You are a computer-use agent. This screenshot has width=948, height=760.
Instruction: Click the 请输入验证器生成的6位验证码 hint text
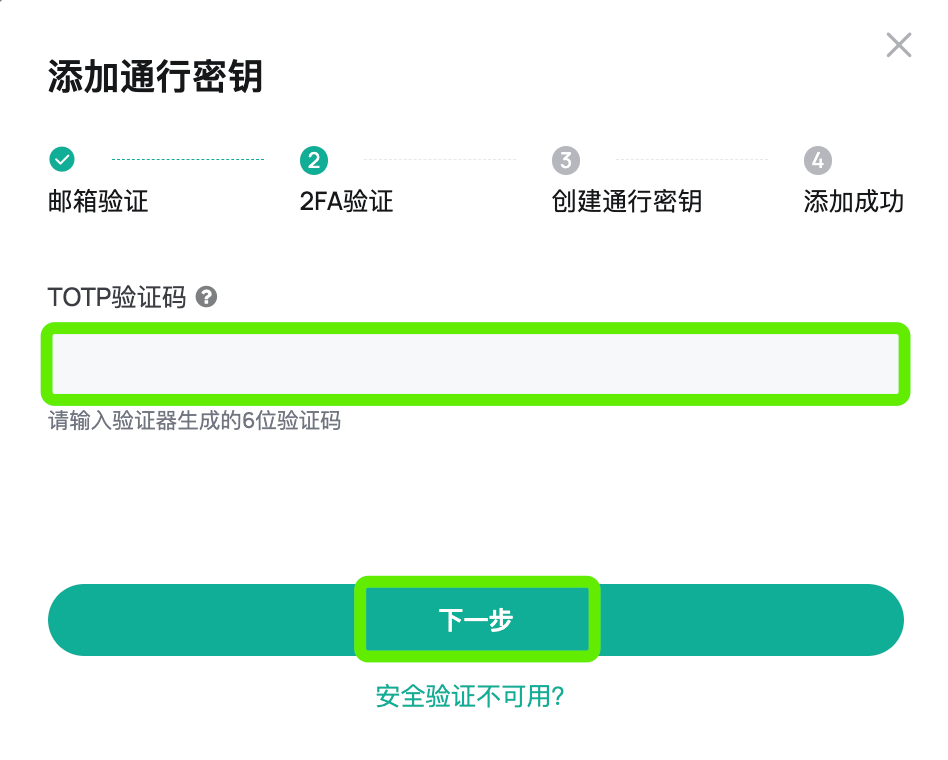coord(195,421)
